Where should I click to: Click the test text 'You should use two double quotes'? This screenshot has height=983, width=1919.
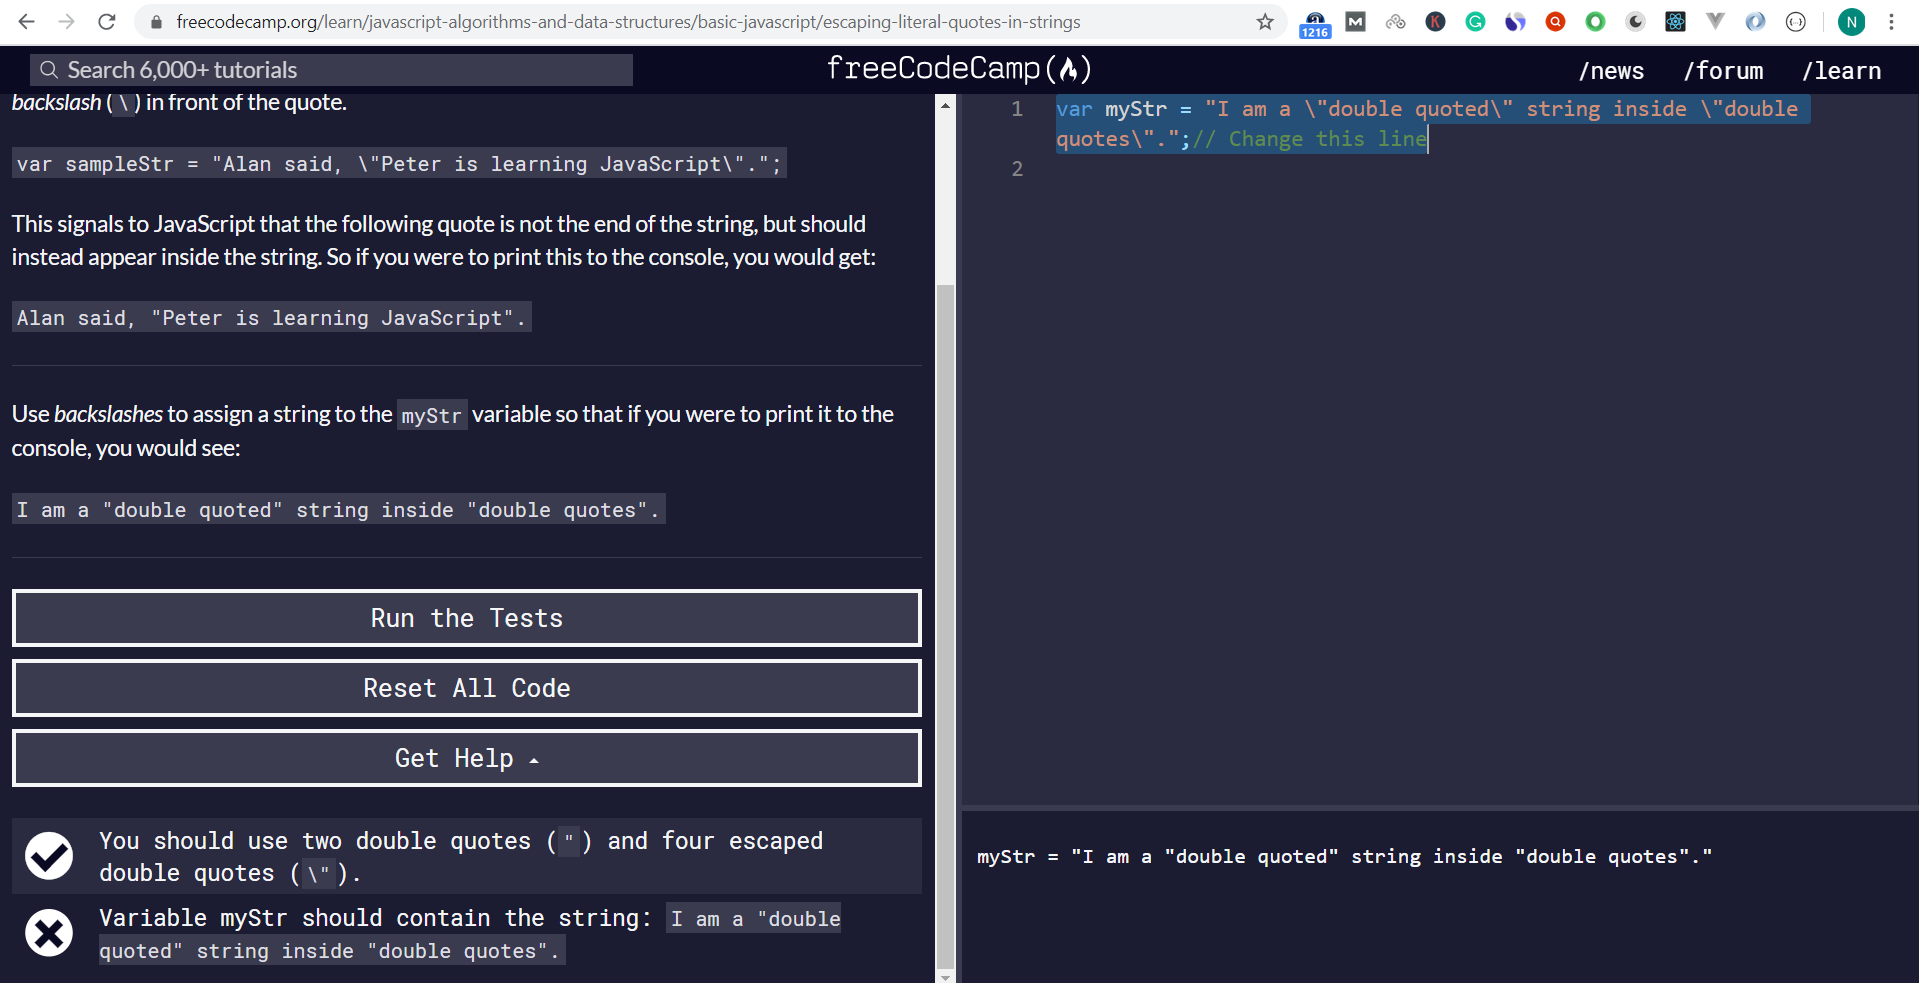pyautogui.click(x=461, y=857)
